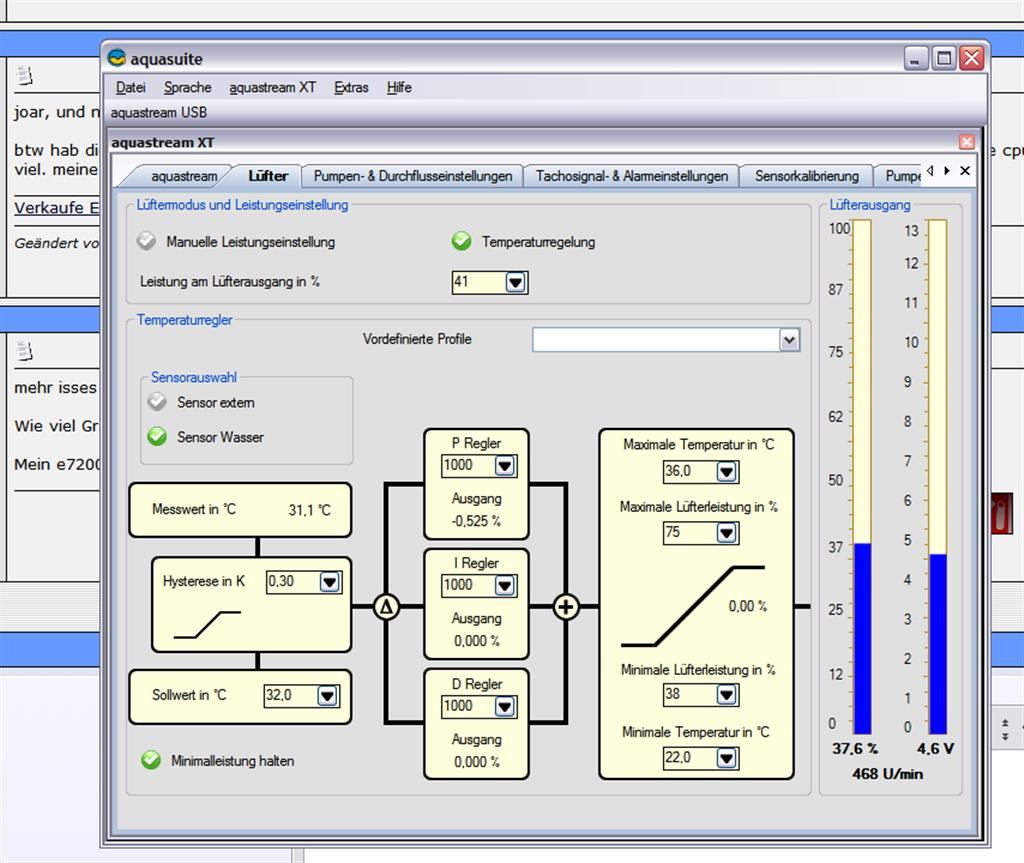The image size is (1024, 863).
Task: Open the P Regler value dropdown
Action: (x=504, y=466)
